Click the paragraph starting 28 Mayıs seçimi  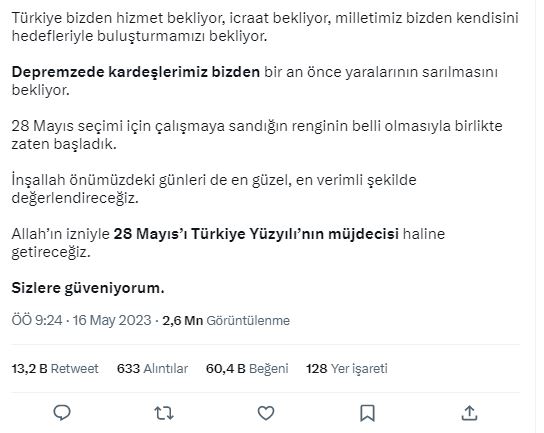click(257, 135)
